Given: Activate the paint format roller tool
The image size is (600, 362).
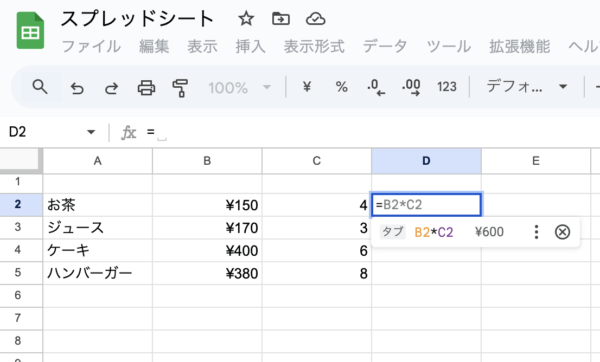Looking at the screenshot, I should (x=180, y=88).
